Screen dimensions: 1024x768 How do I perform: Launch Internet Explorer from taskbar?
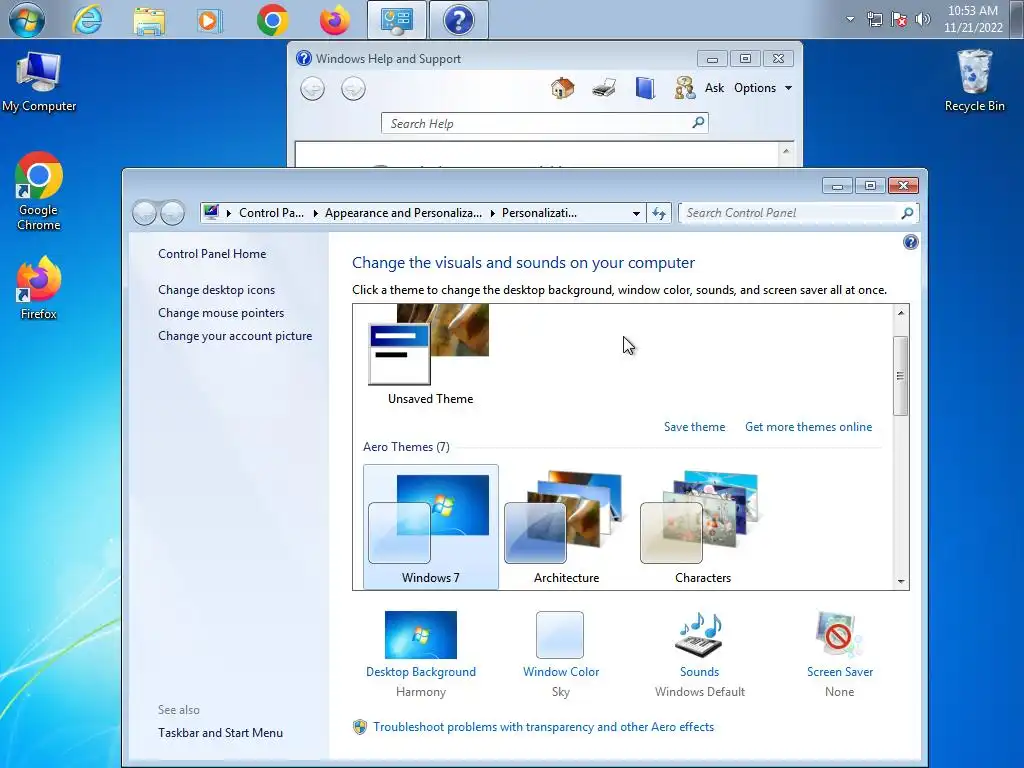click(87, 20)
